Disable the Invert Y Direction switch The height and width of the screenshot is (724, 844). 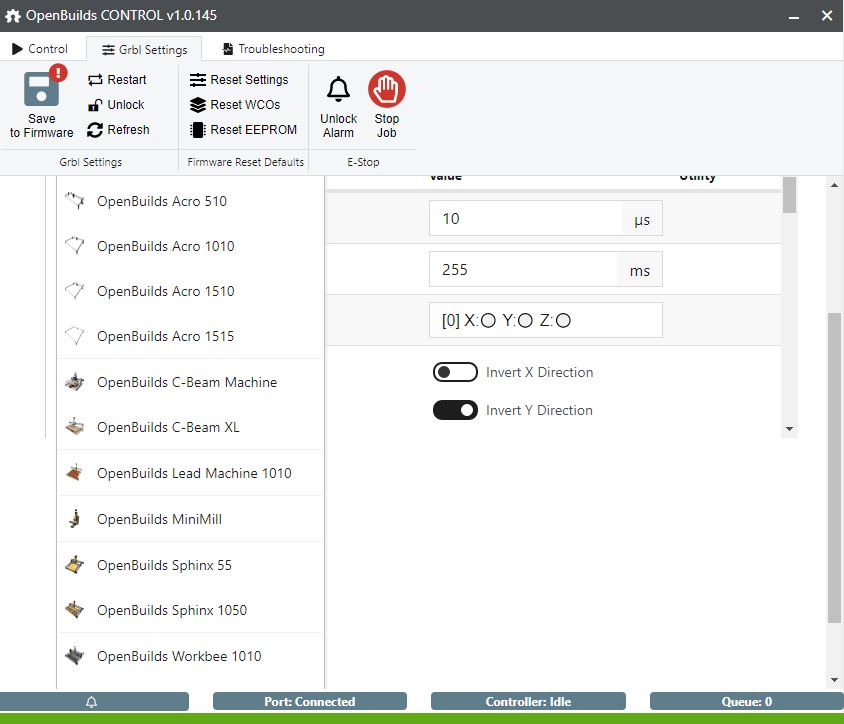click(x=455, y=410)
